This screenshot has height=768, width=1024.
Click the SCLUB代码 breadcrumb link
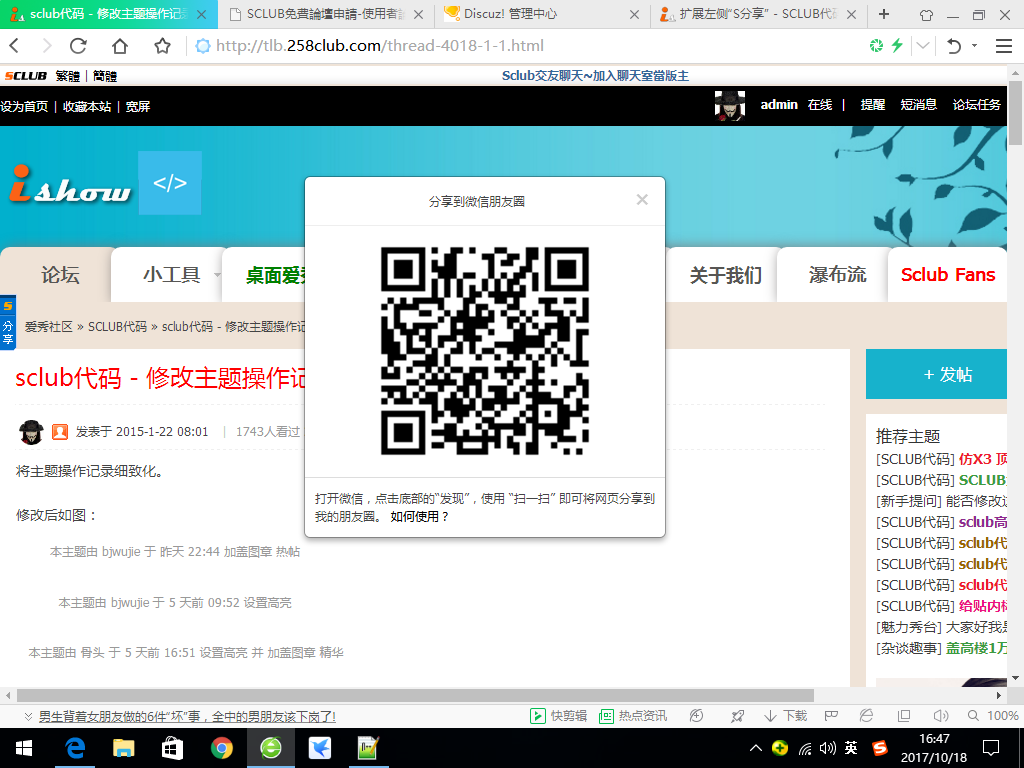point(118,327)
